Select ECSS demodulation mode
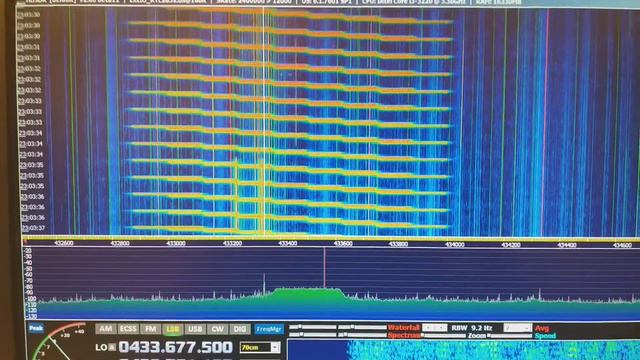Image resolution: width=640 pixels, height=360 pixels. 128,329
